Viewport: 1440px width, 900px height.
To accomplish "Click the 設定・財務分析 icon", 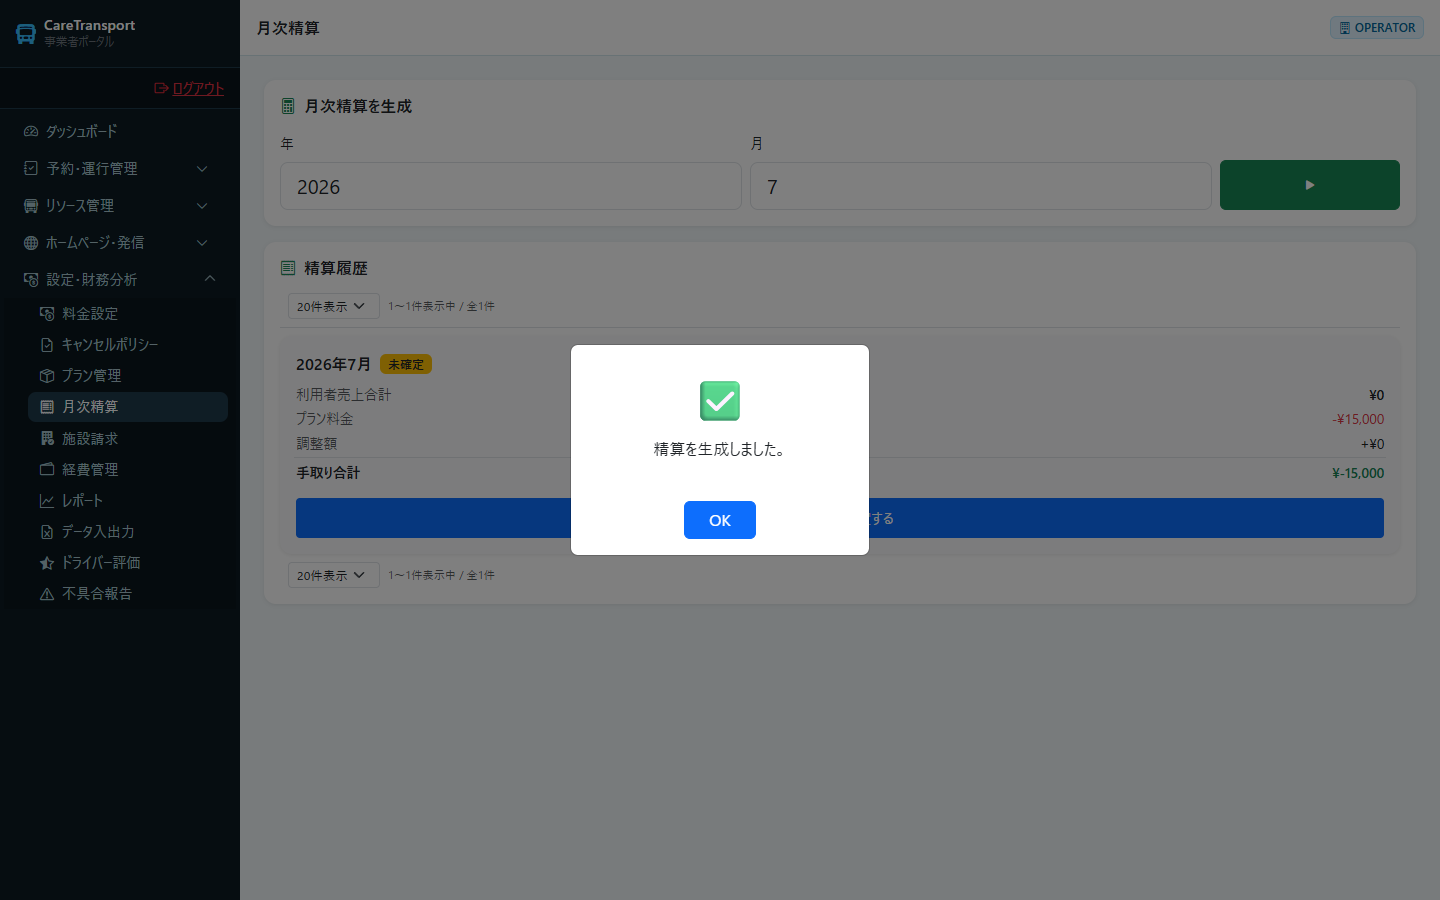I will tap(31, 279).
